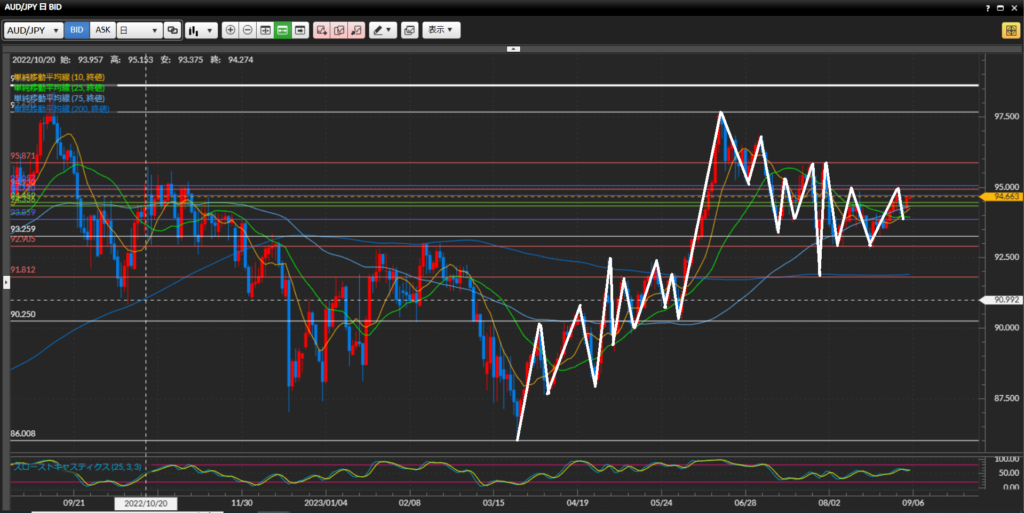Image resolution: width=1024 pixels, height=513 pixels.
Task: Zoom out with the minus magnifier icon
Action: pyautogui.click(x=248, y=30)
